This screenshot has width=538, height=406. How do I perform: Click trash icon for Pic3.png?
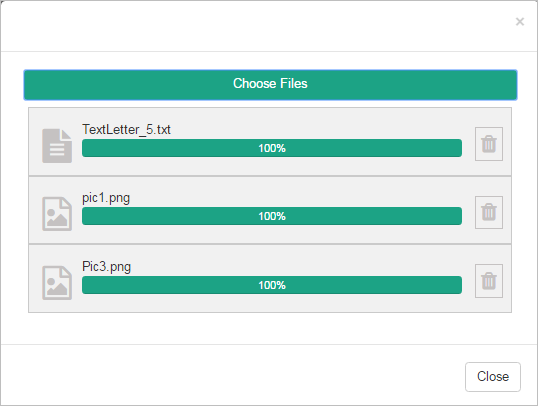point(489,281)
